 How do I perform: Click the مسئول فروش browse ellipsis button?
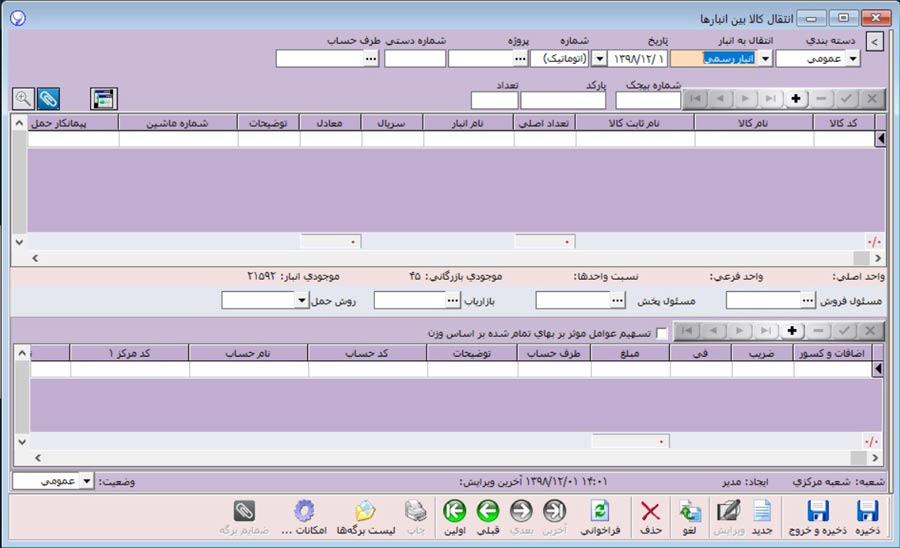point(808,300)
